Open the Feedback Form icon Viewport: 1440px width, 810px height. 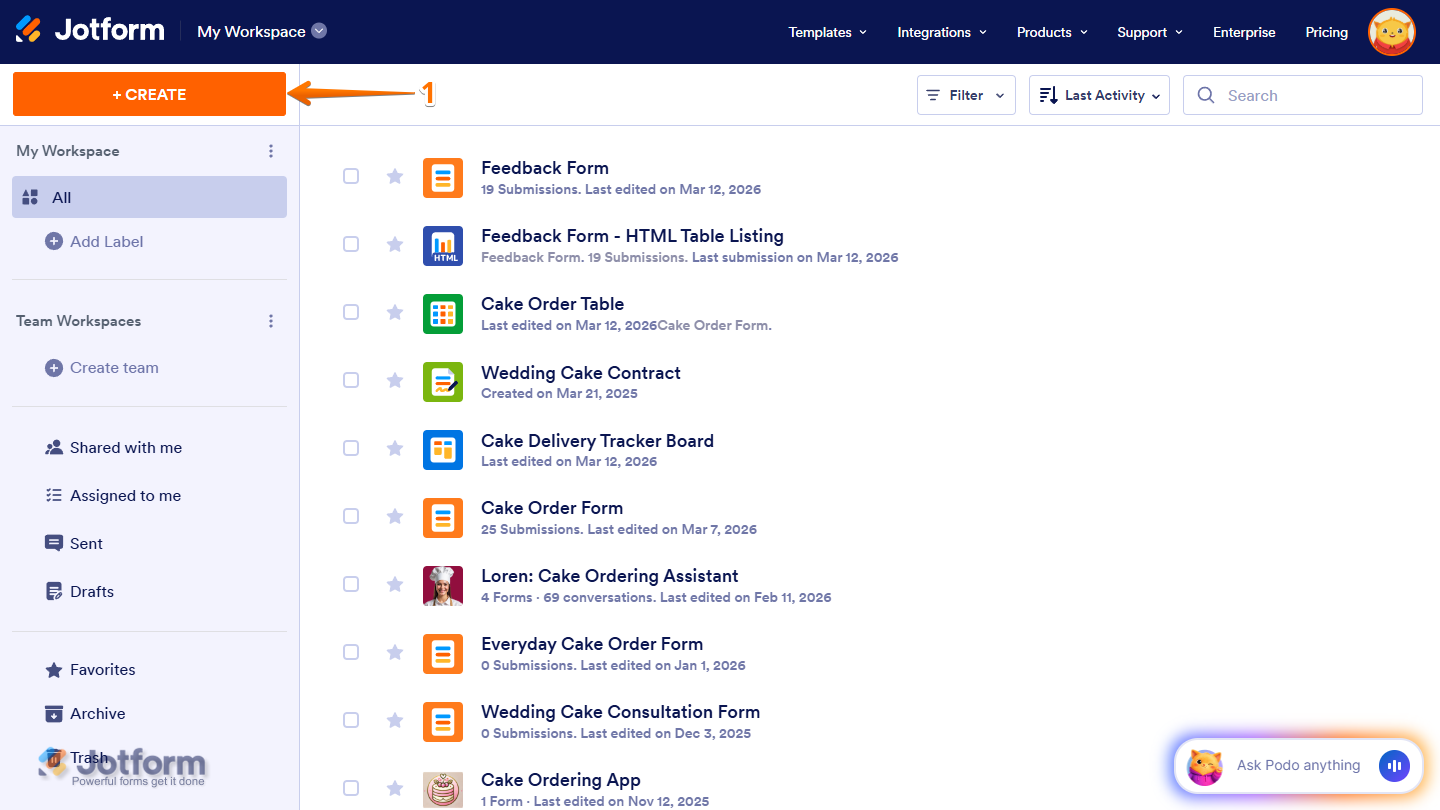[443, 177]
